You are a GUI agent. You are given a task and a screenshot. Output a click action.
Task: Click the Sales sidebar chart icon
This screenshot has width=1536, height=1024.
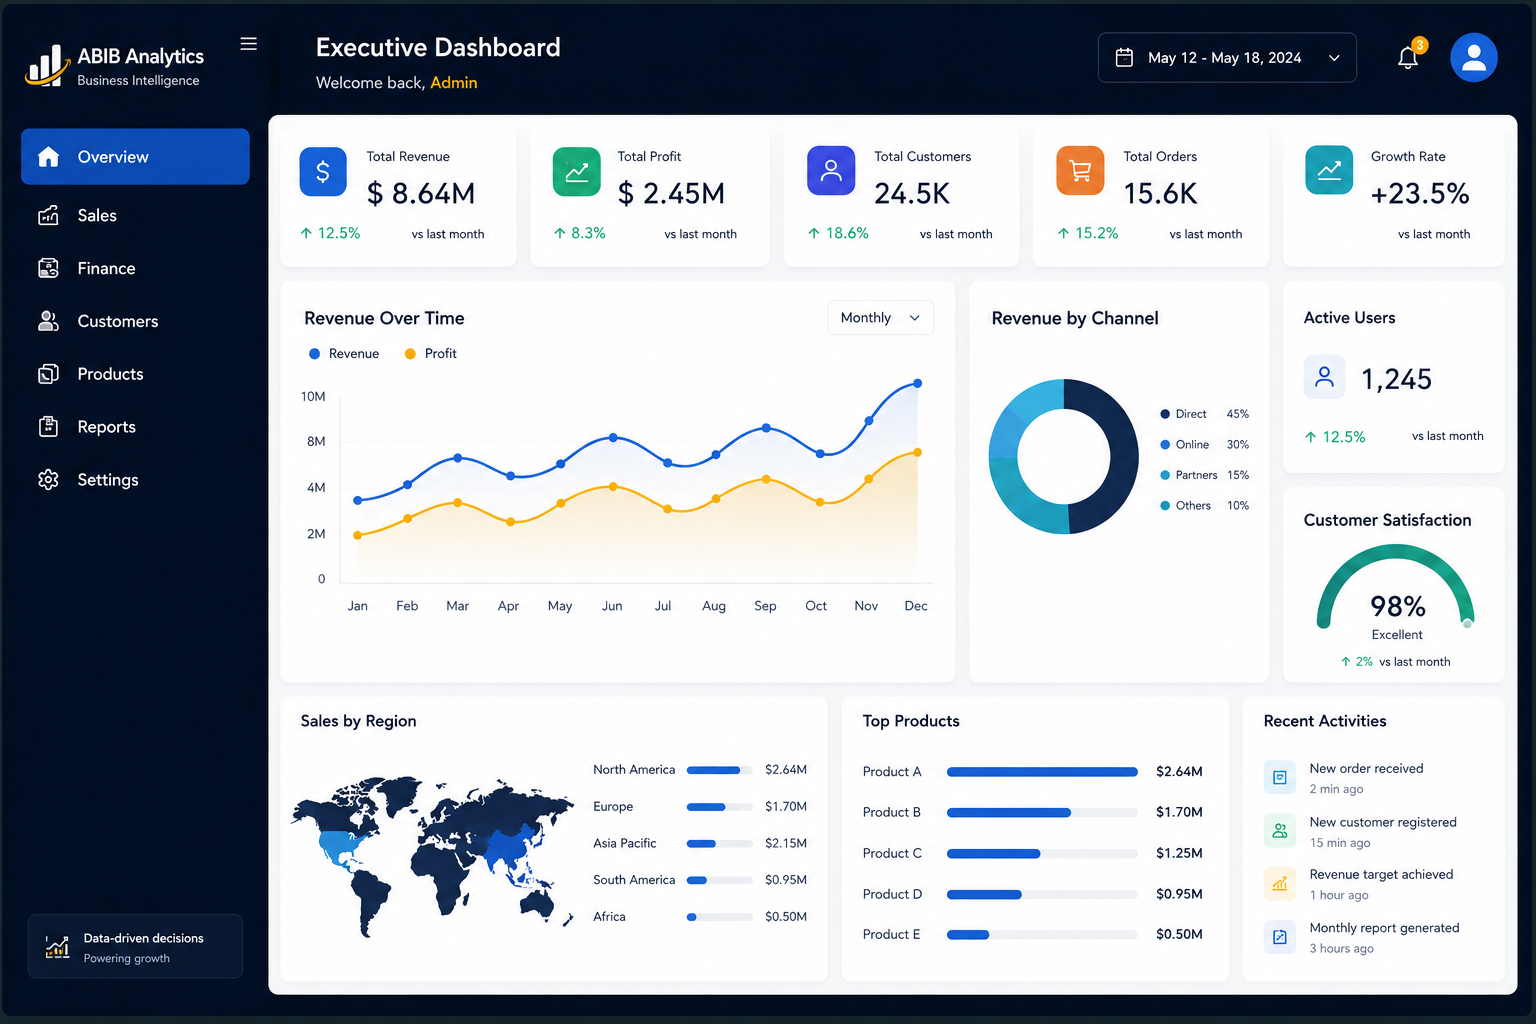pos(48,215)
